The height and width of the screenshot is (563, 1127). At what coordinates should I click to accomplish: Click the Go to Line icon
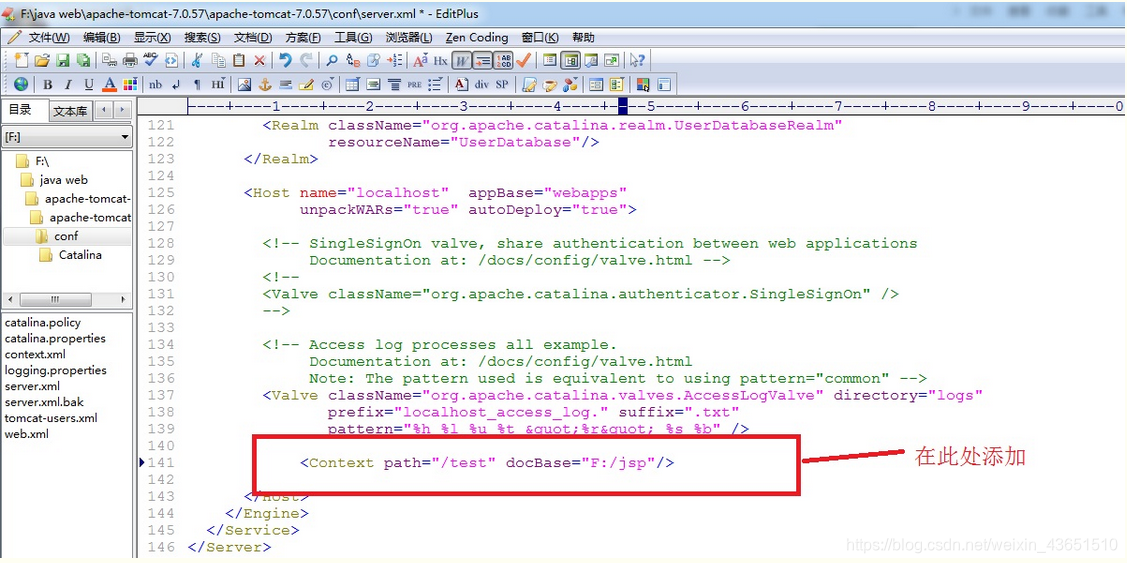point(394,60)
